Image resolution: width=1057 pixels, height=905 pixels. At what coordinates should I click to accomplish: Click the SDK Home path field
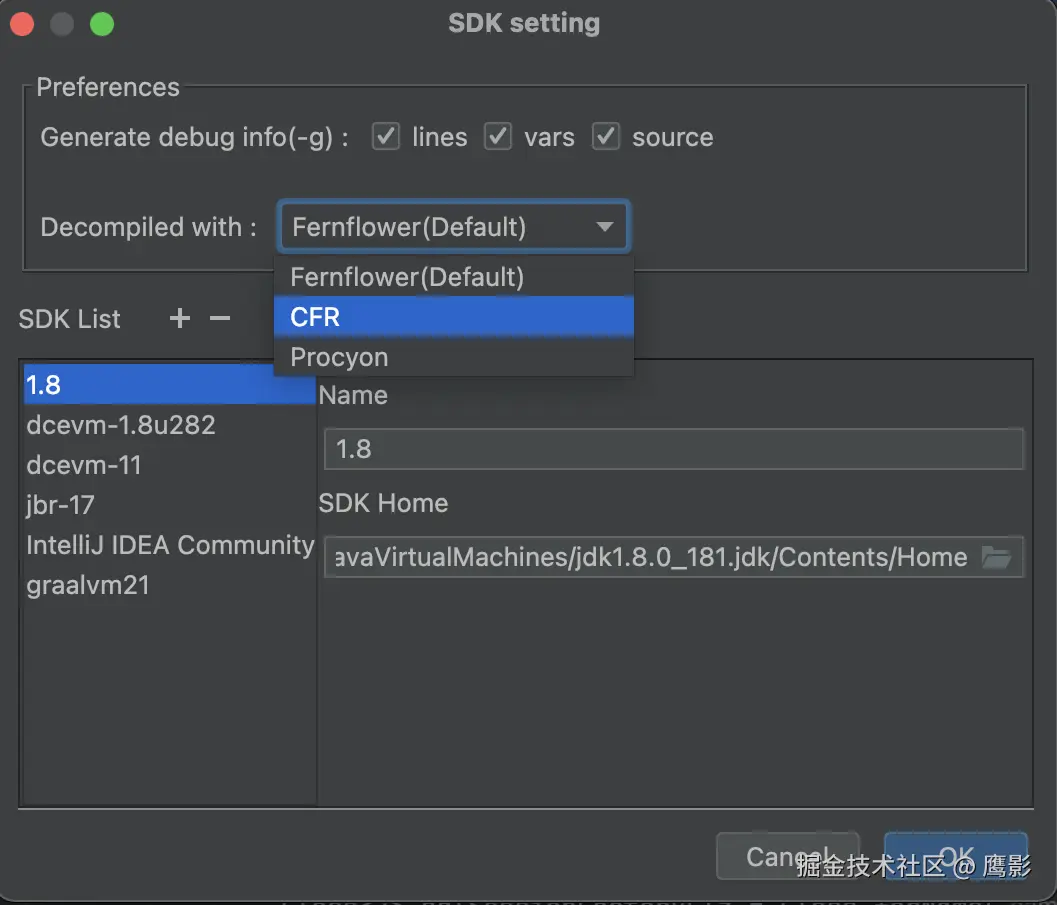click(x=650, y=557)
